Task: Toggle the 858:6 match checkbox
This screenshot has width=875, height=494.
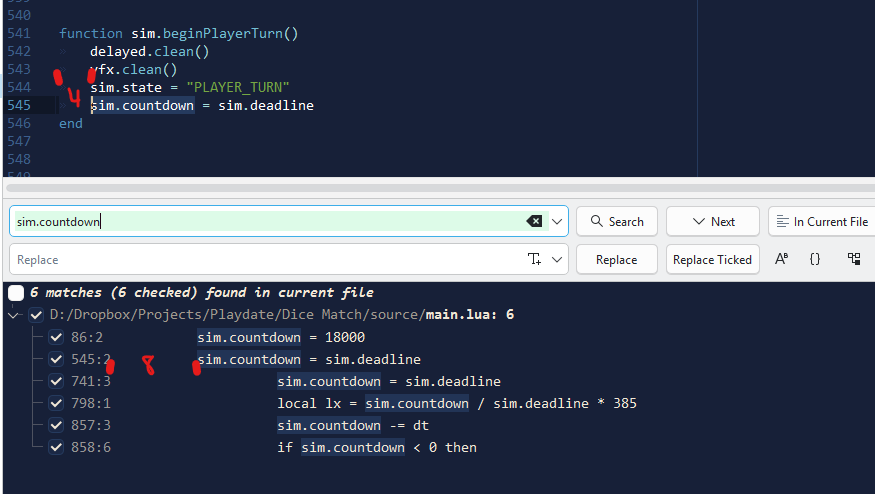Action: pyautogui.click(x=56, y=447)
